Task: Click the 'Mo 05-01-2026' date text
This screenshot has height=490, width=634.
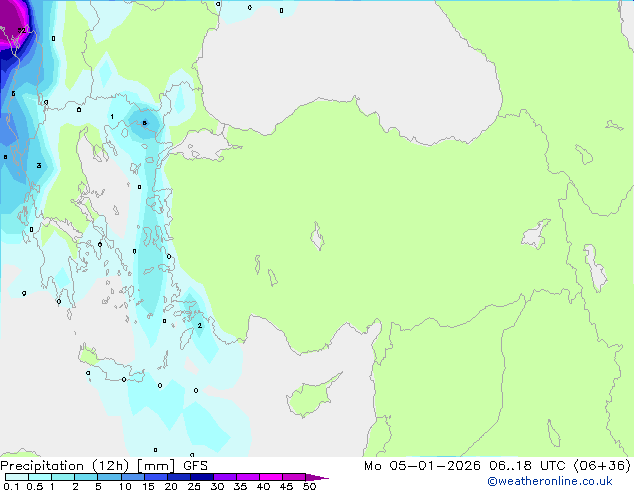Action: tap(422, 466)
